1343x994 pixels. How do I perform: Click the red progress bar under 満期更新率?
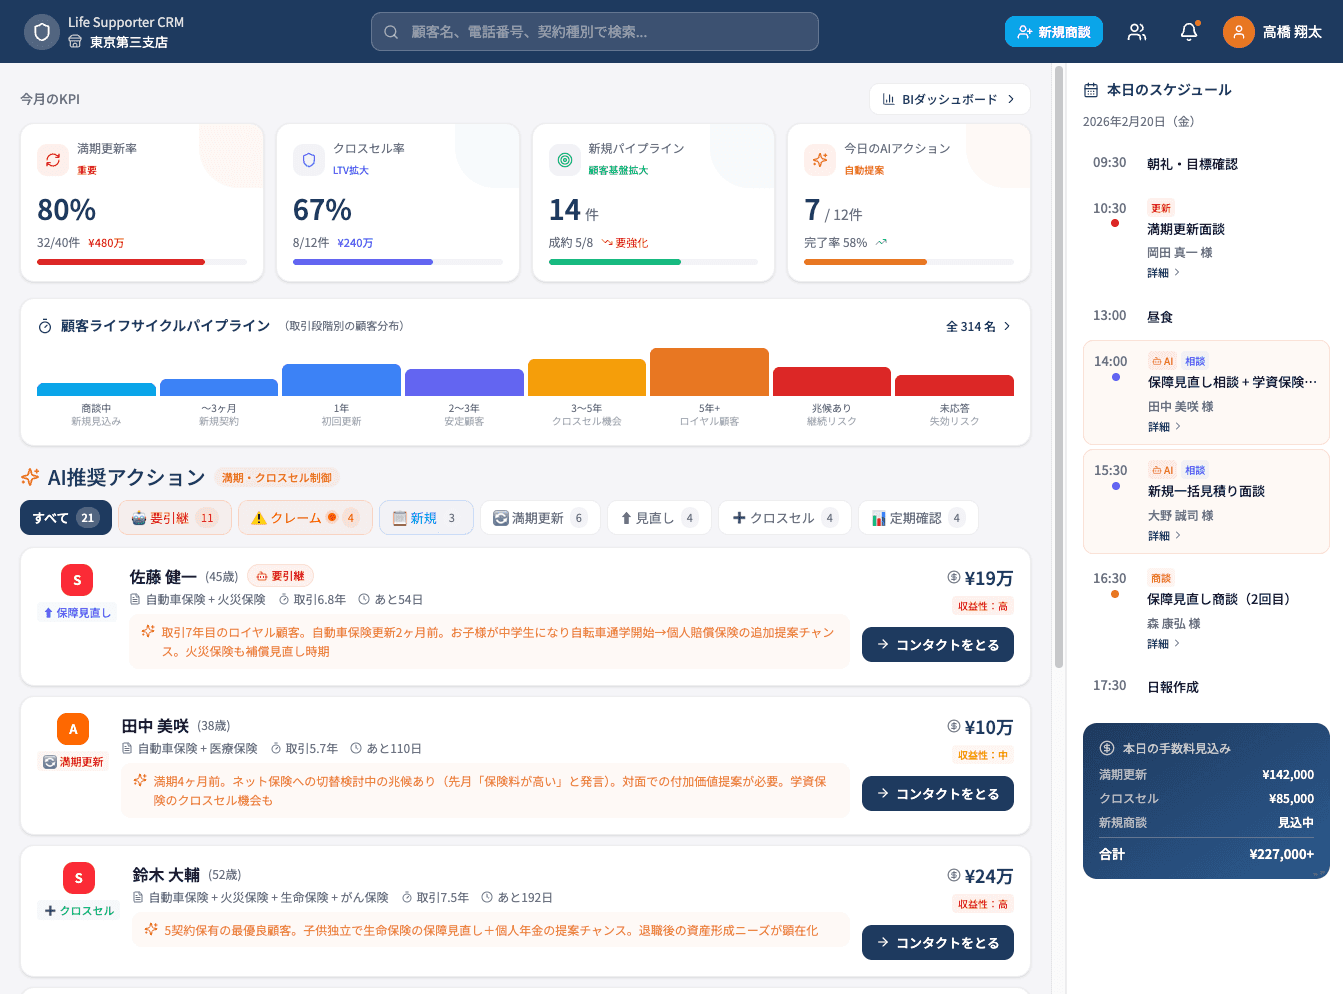120,262
